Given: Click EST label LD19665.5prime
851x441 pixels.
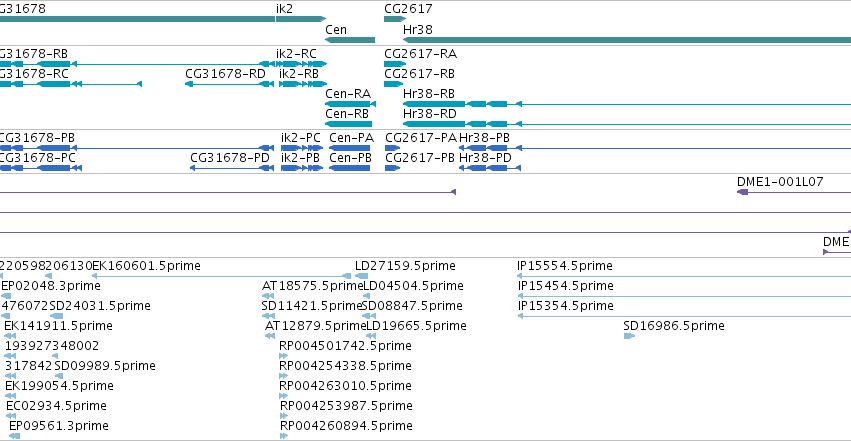Looking at the screenshot, I should point(416,326).
